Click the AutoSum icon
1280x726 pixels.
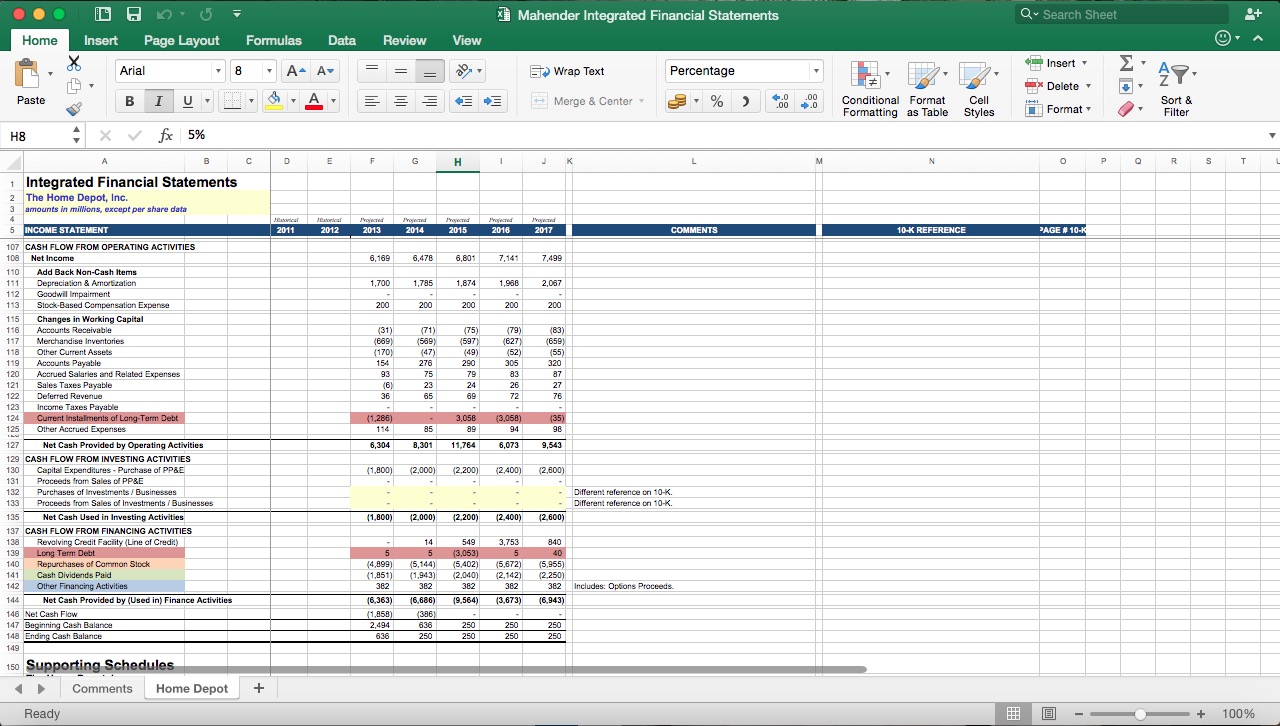[x=1128, y=62]
